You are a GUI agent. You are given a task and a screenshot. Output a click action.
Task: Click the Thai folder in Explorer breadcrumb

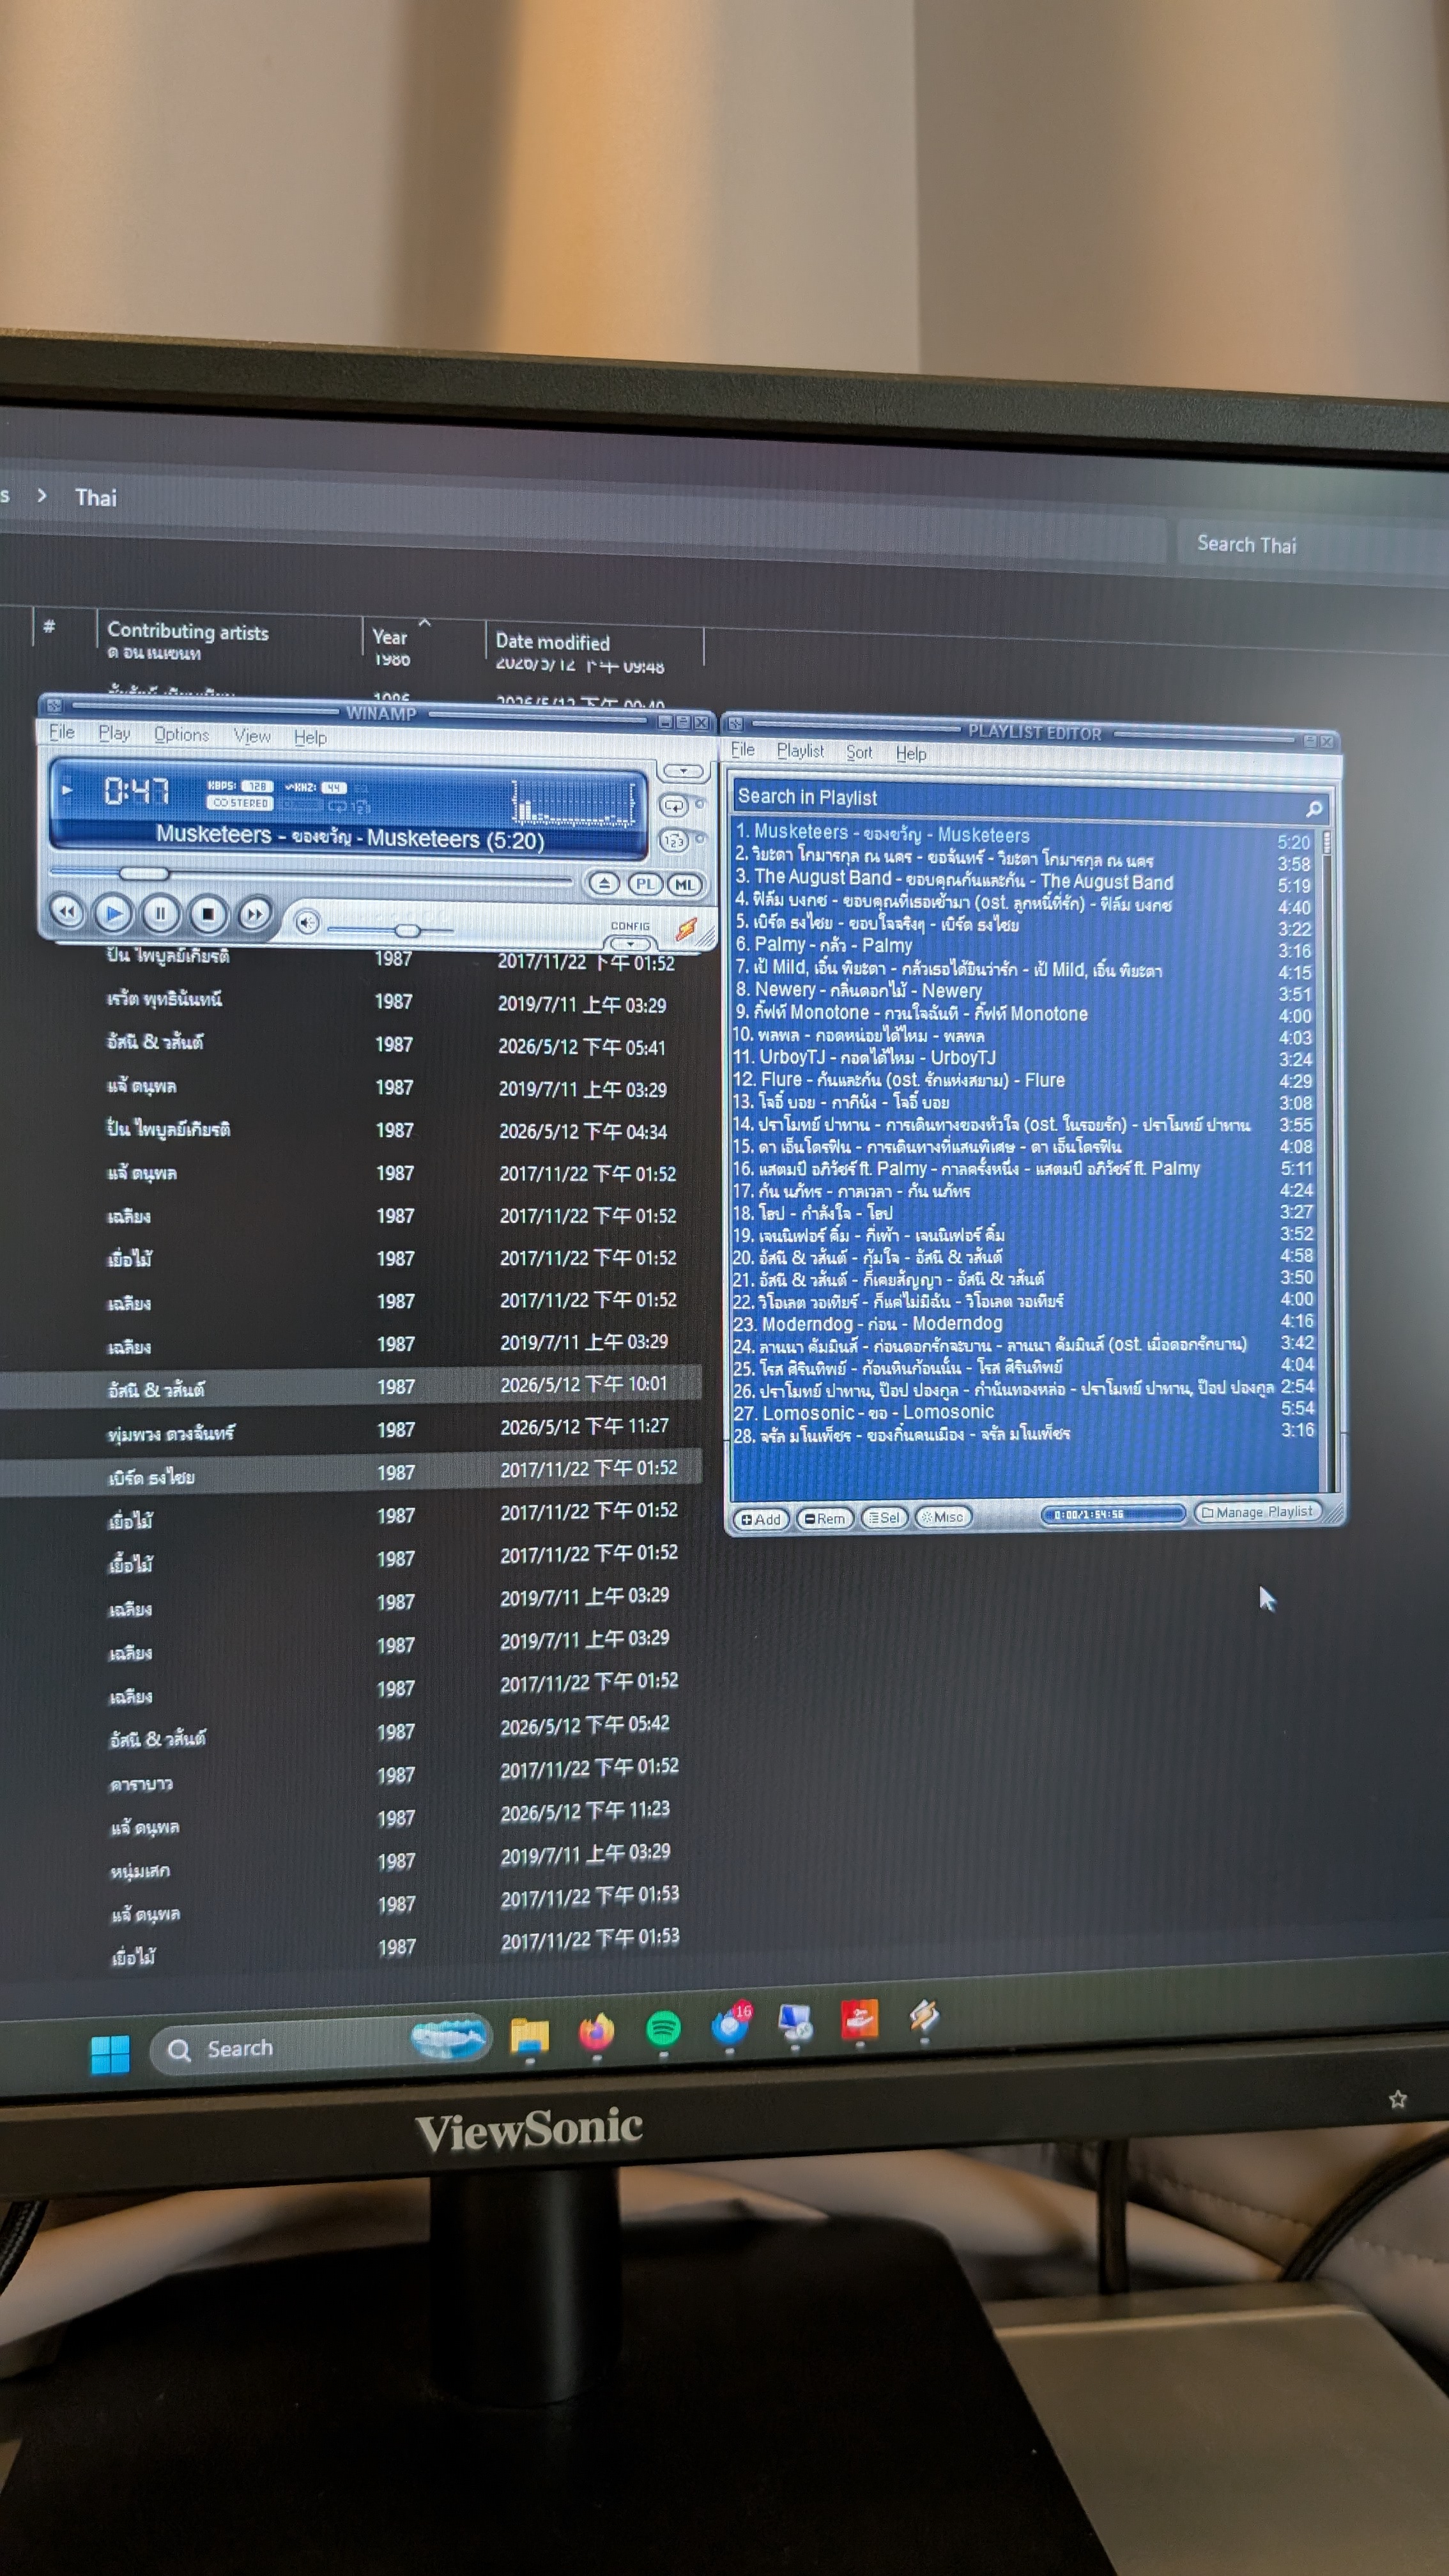pos(96,497)
